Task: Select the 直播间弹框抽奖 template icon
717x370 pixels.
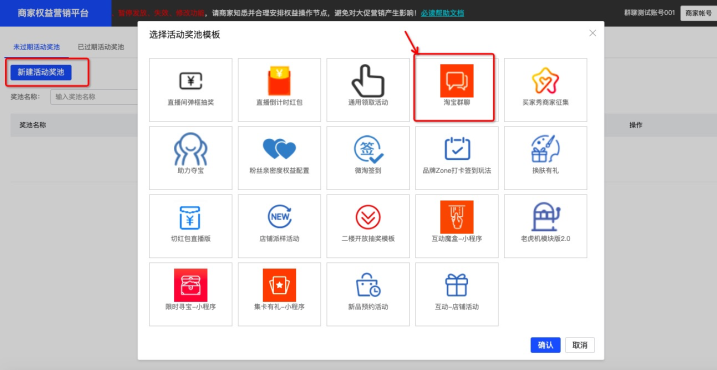Action: 191,81
